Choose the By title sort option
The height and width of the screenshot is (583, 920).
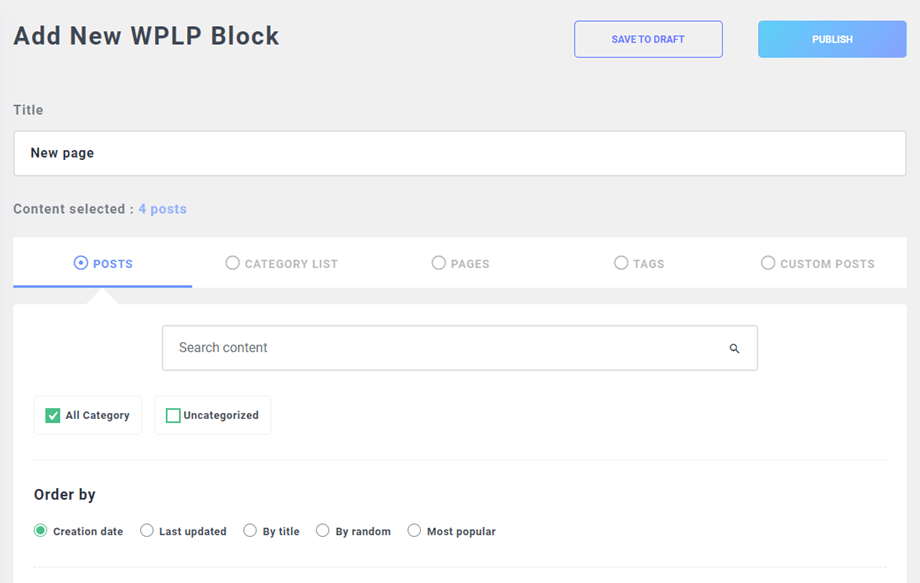(250, 531)
